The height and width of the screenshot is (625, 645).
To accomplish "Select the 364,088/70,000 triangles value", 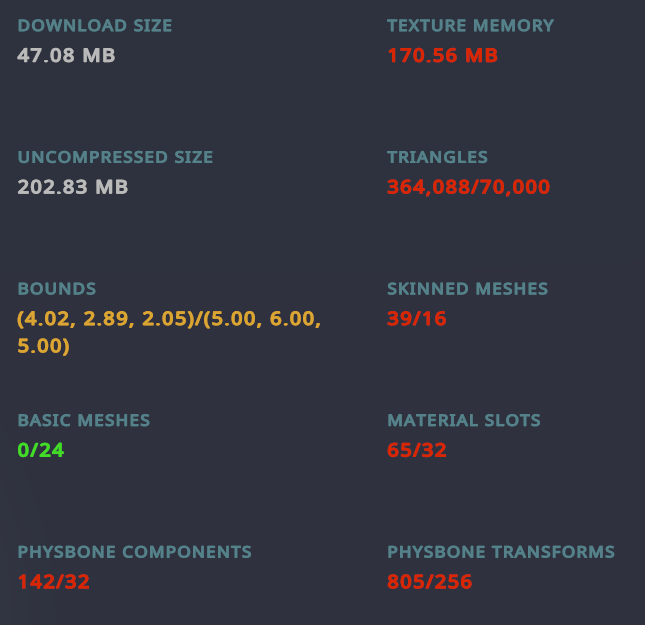I will [469, 187].
